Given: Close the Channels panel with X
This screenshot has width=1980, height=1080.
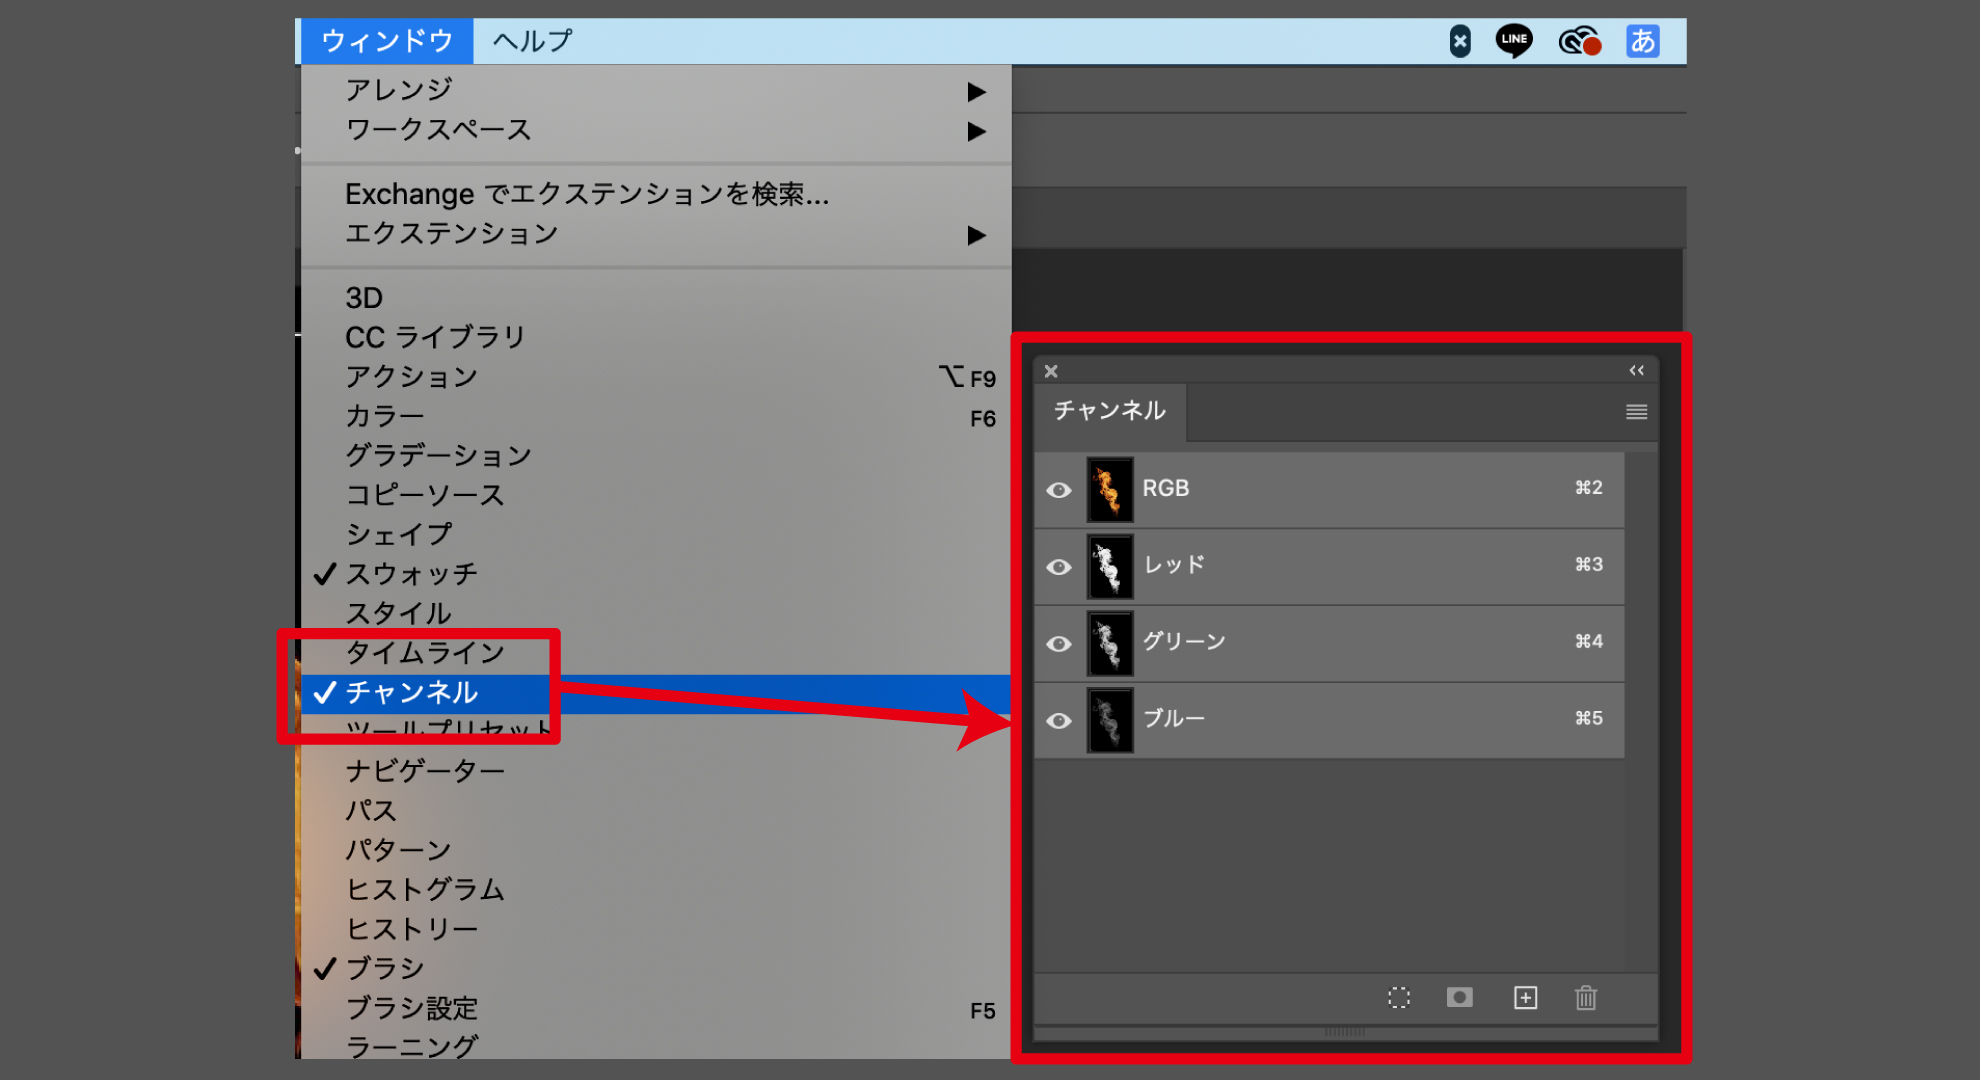Looking at the screenshot, I should [1051, 371].
